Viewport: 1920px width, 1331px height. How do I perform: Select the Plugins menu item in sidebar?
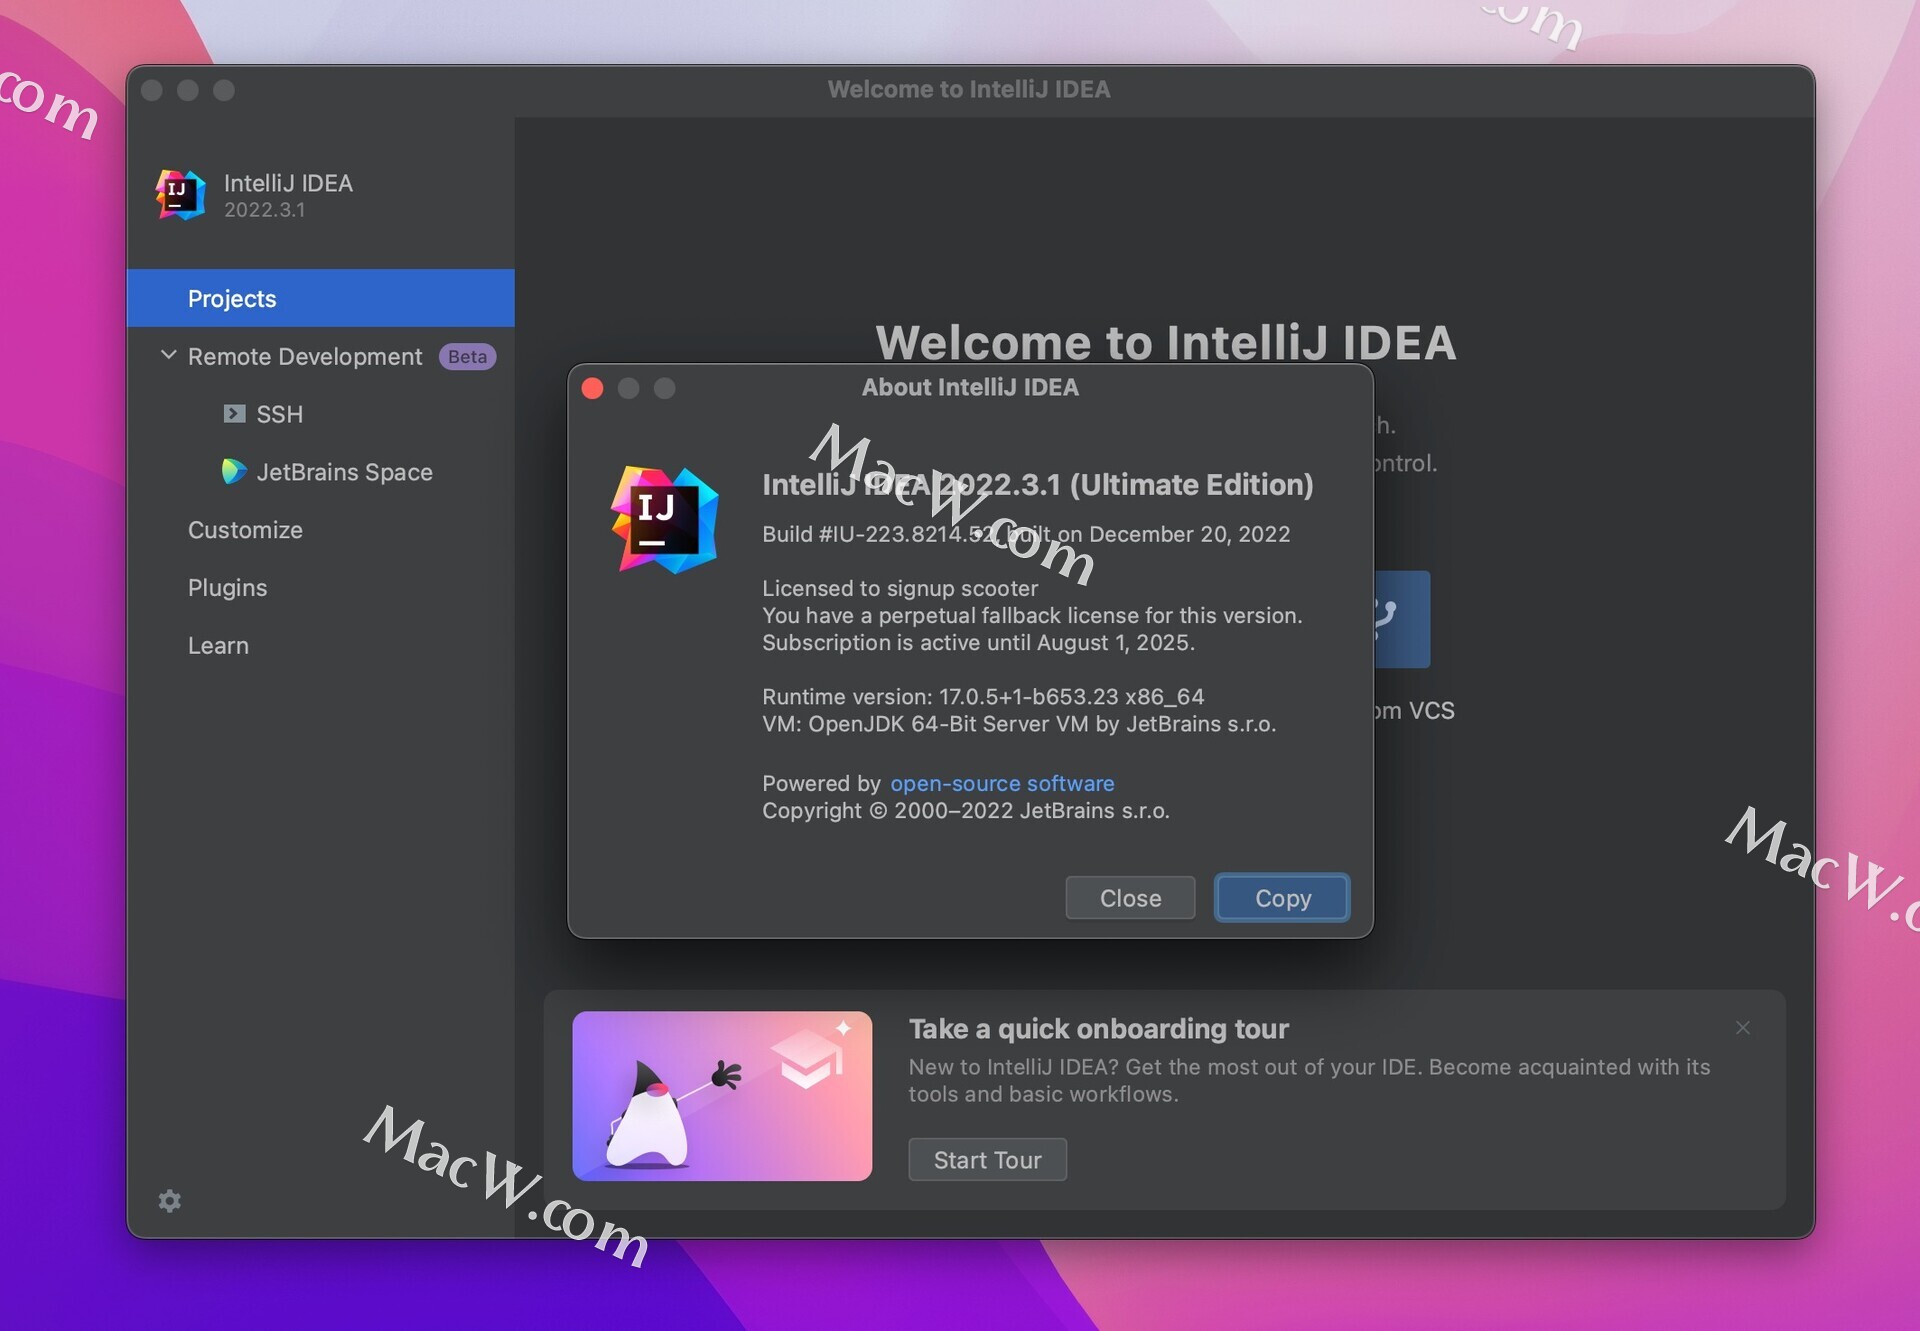[229, 587]
